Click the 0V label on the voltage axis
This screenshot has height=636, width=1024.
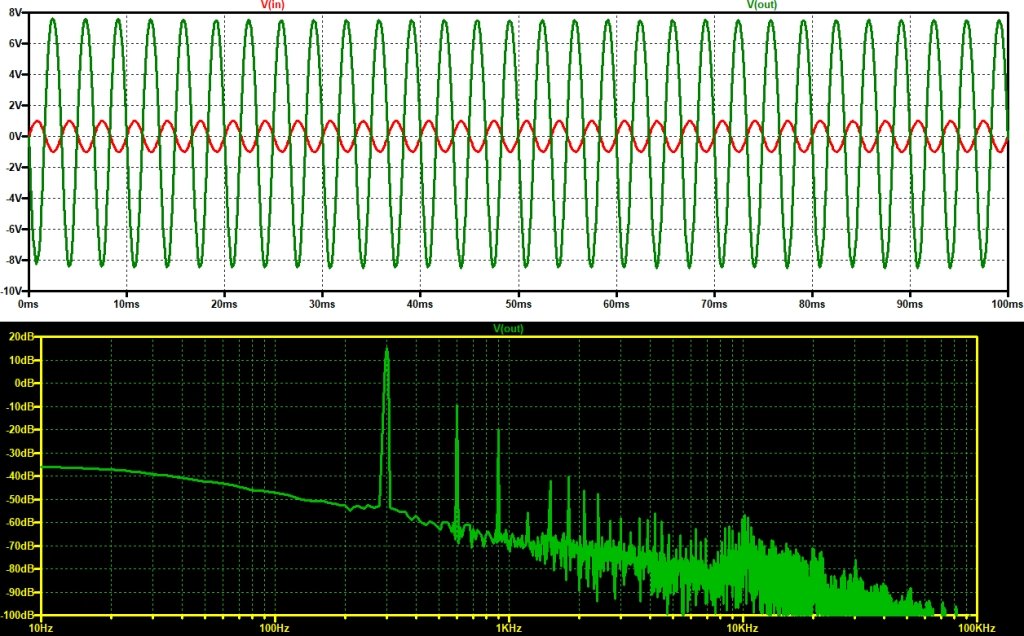coord(13,136)
